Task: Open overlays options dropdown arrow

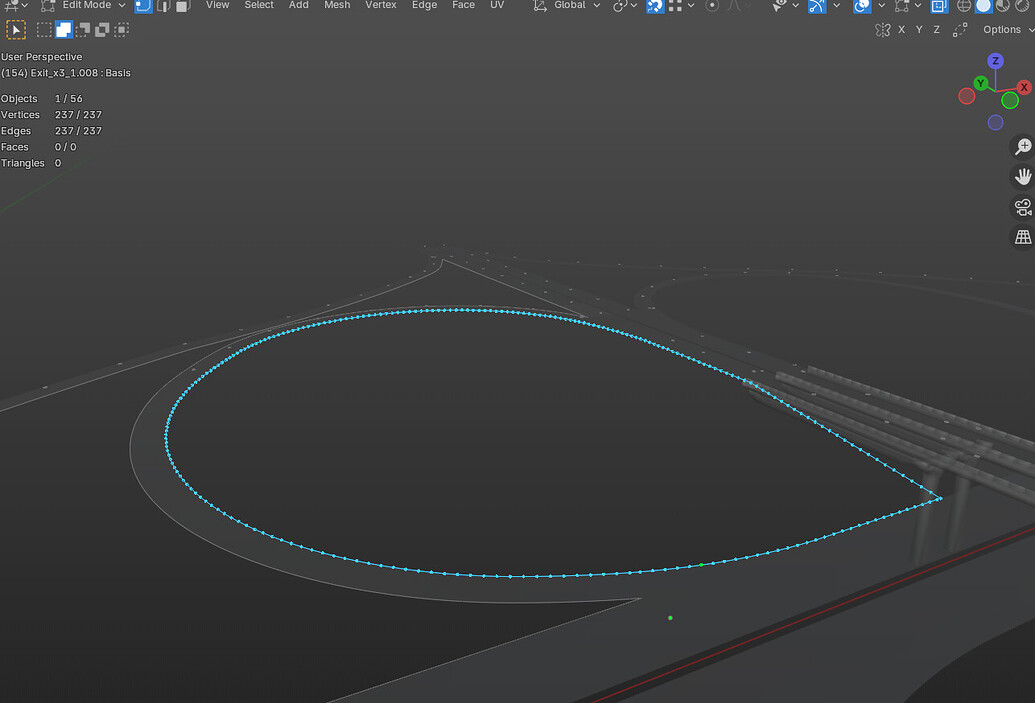Action: pos(881,6)
